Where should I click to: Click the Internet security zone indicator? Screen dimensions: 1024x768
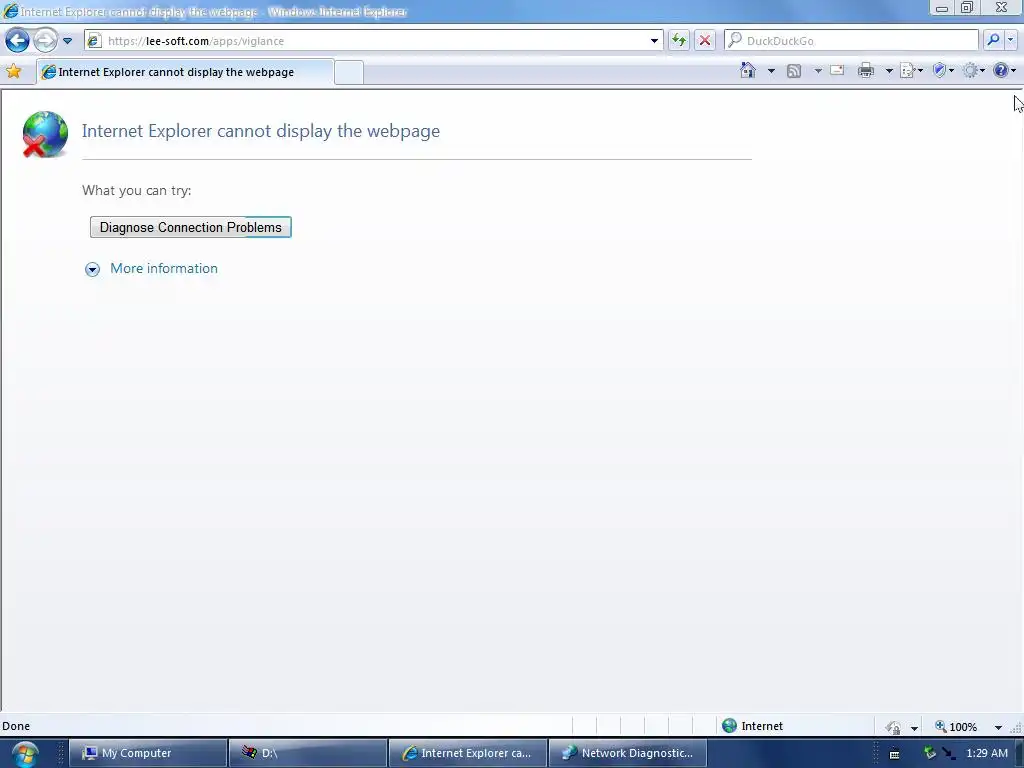pyautogui.click(x=752, y=726)
